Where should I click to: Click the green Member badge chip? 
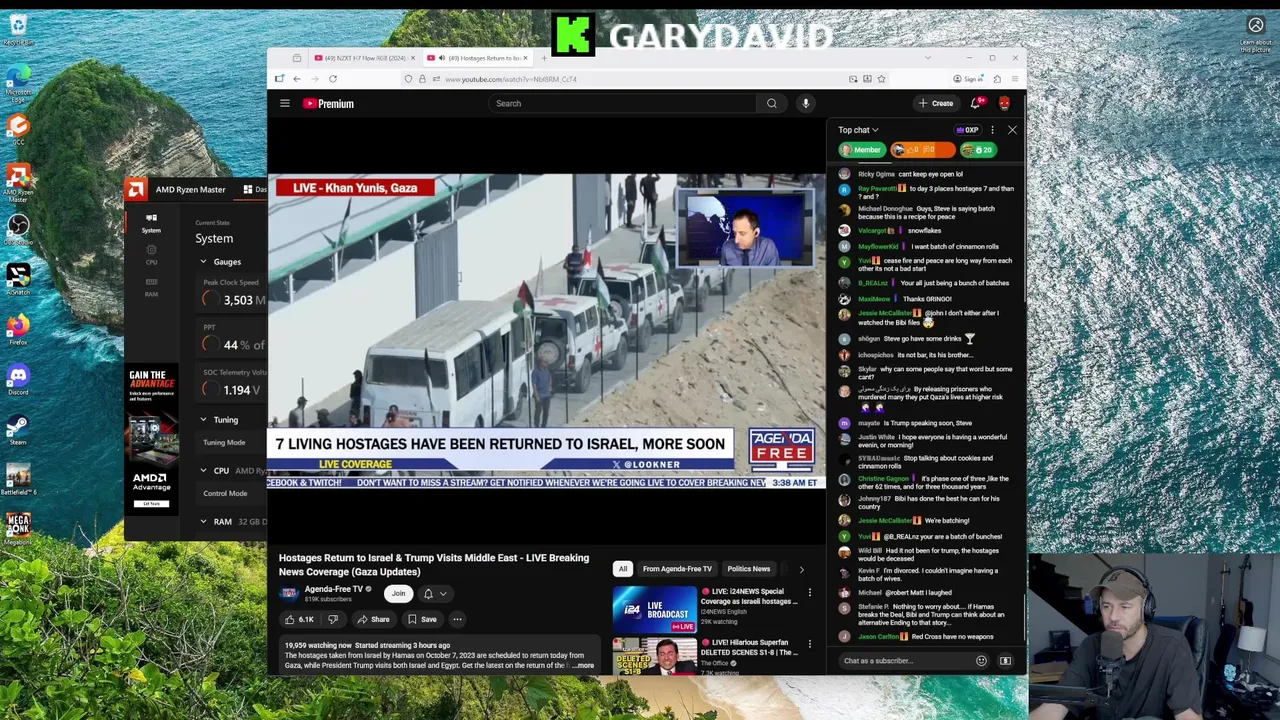[x=861, y=150]
